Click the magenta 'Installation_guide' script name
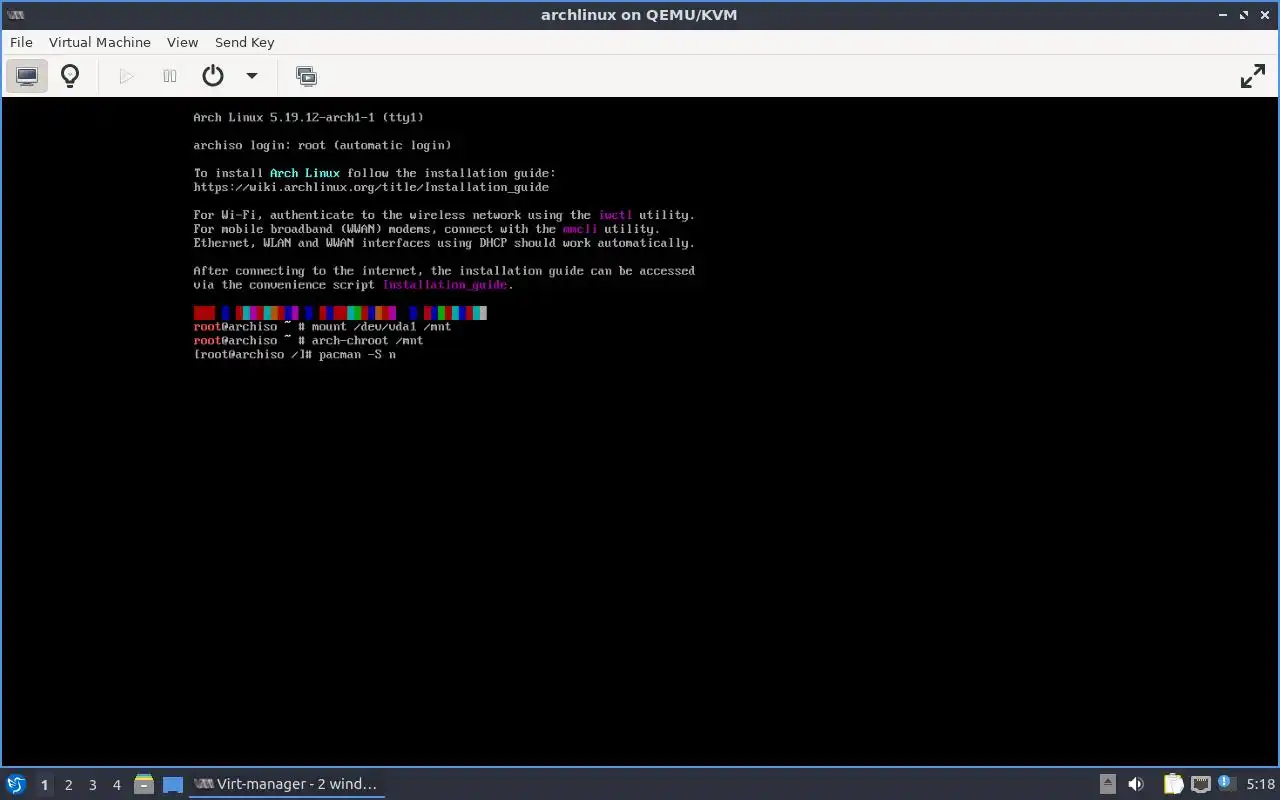This screenshot has width=1280, height=800. pyautogui.click(x=445, y=285)
